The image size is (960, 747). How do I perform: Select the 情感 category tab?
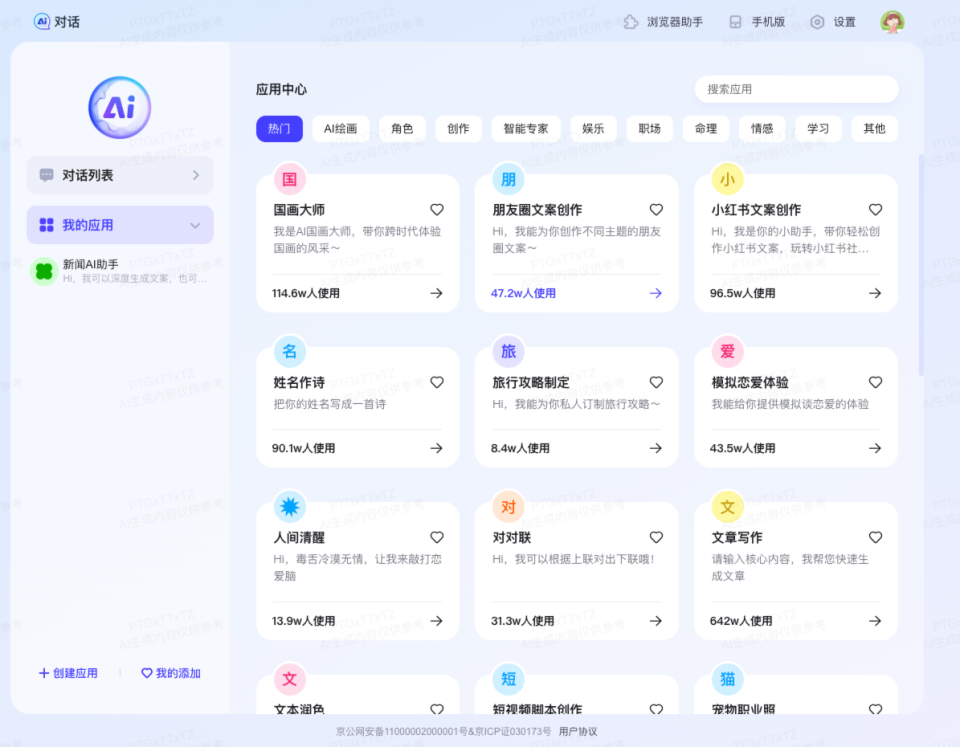(x=762, y=129)
